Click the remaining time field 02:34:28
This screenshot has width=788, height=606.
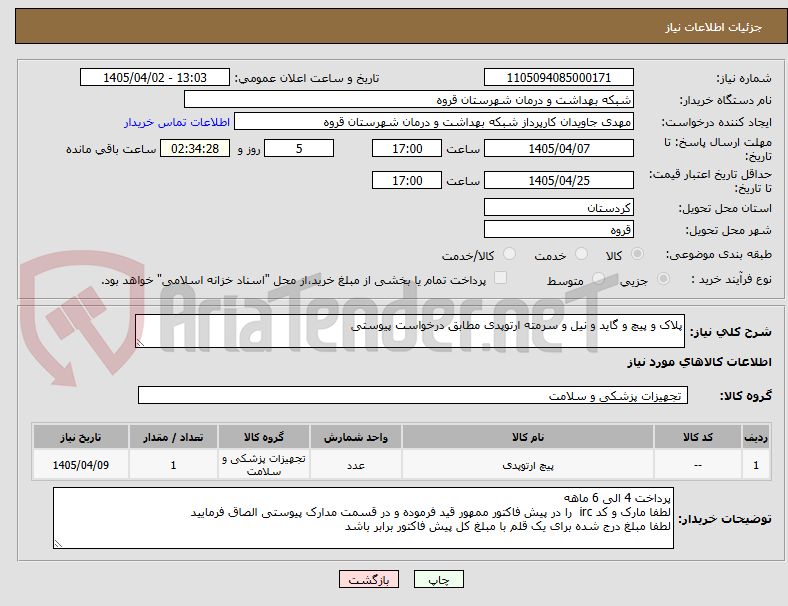[x=195, y=148]
